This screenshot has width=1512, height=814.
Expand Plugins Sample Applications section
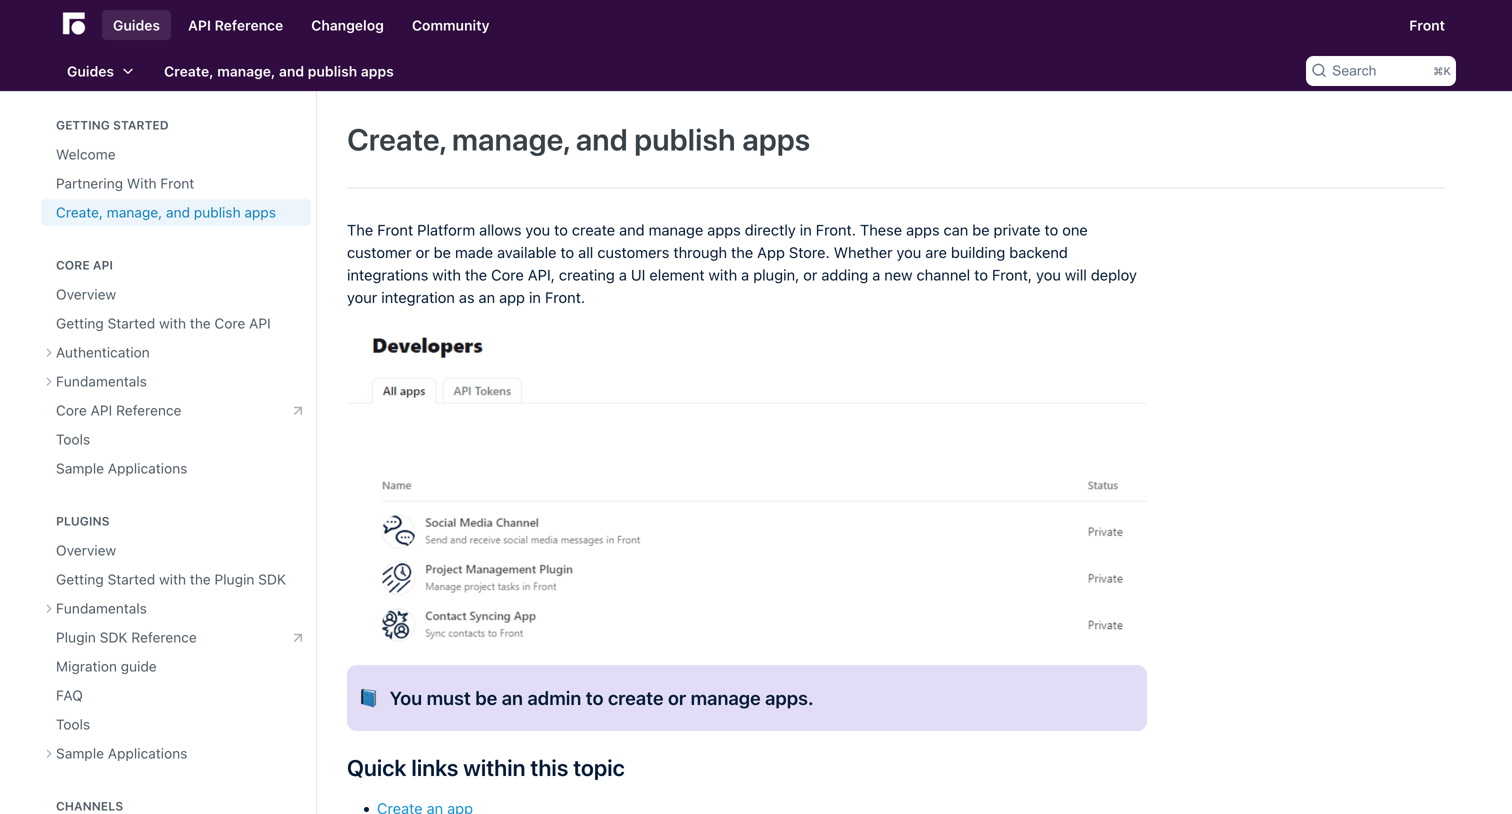(48, 754)
